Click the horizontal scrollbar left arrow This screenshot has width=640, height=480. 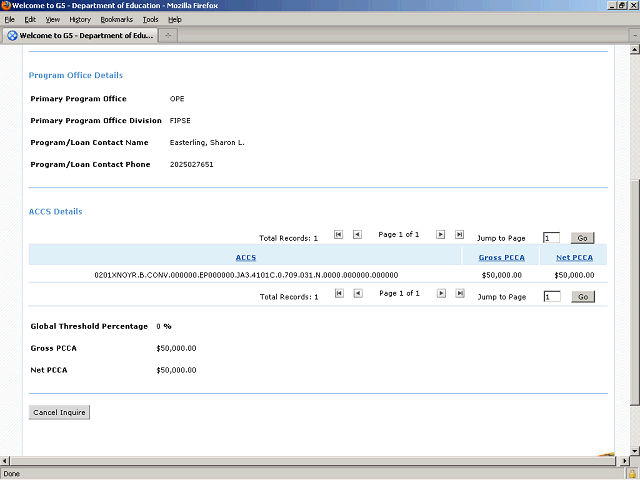(5, 461)
